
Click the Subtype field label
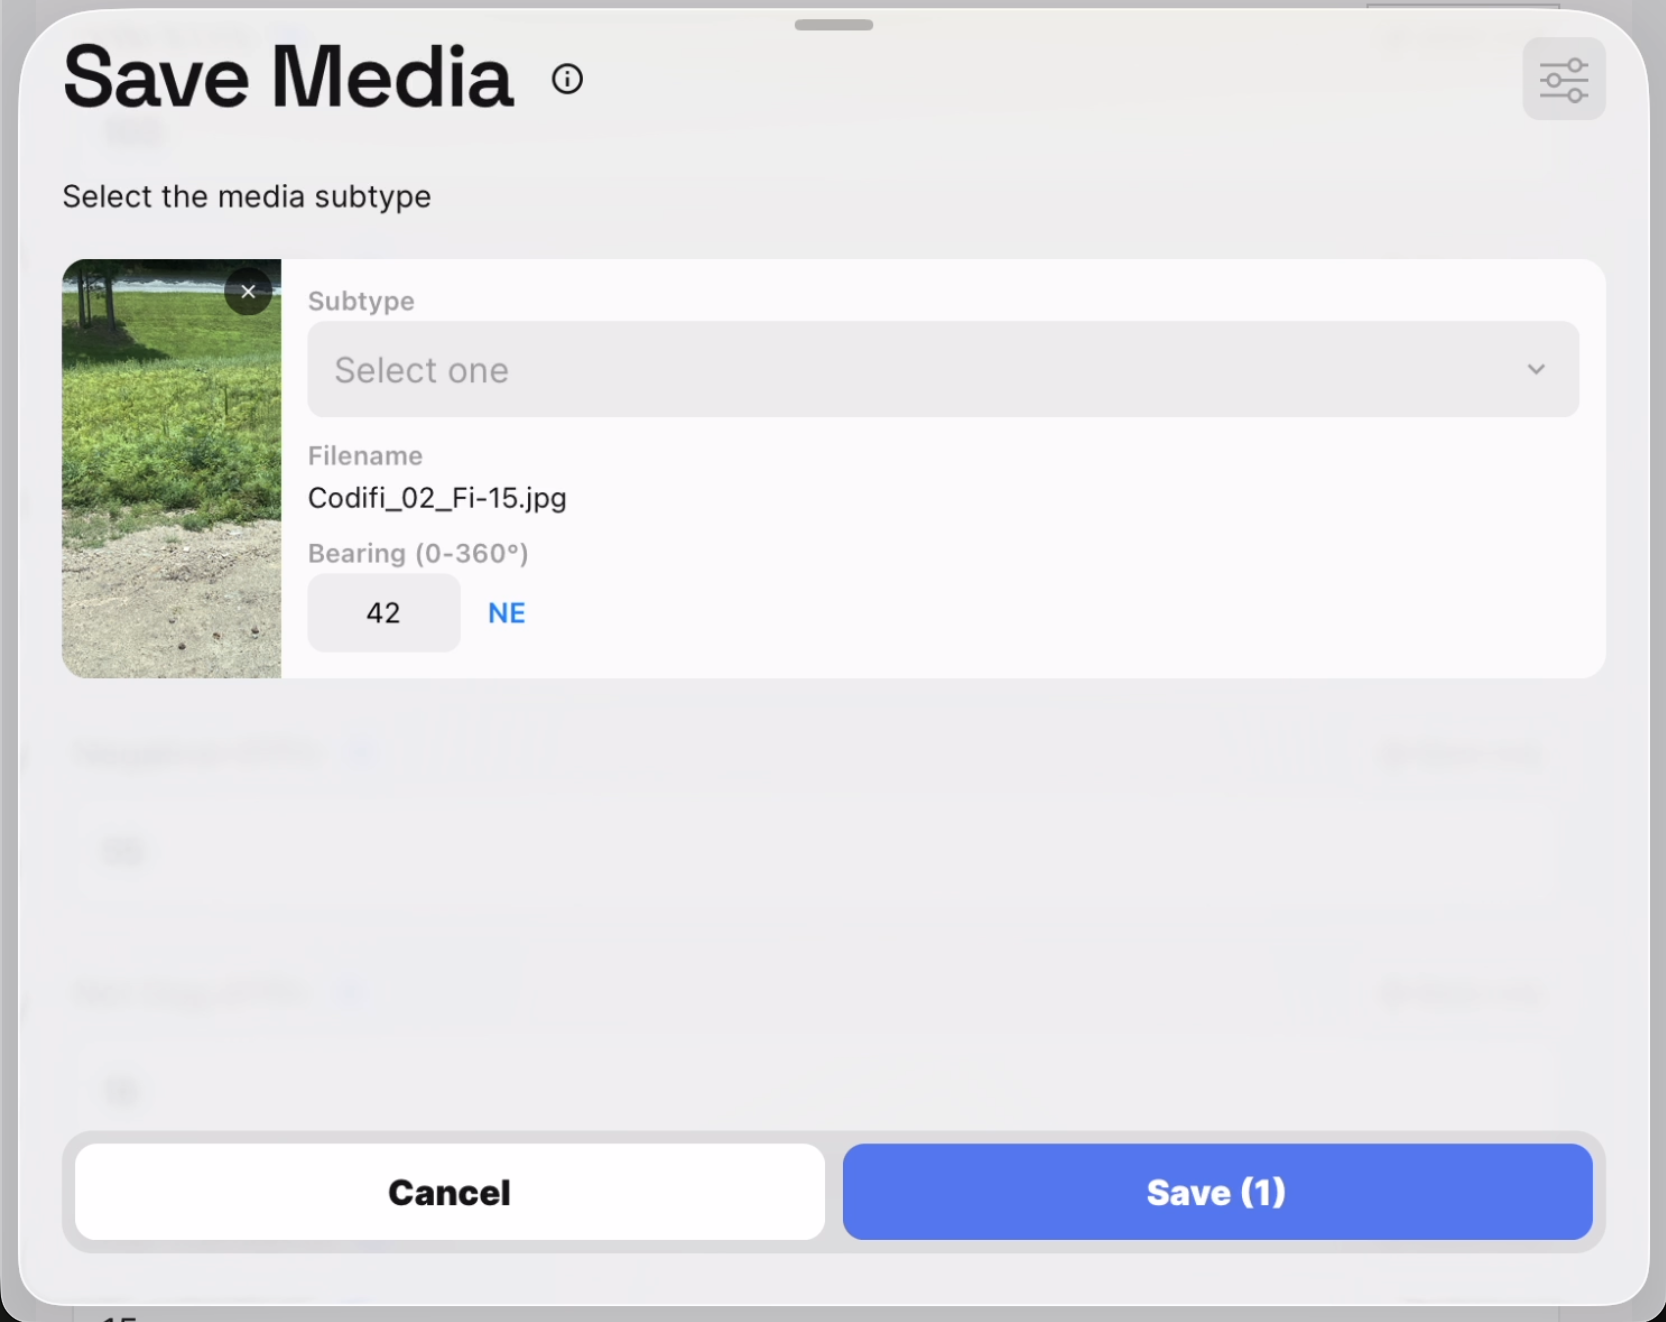pos(361,301)
